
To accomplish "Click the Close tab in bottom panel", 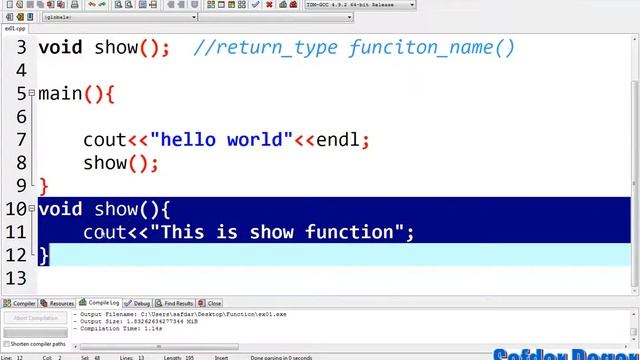I will (210, 303).
